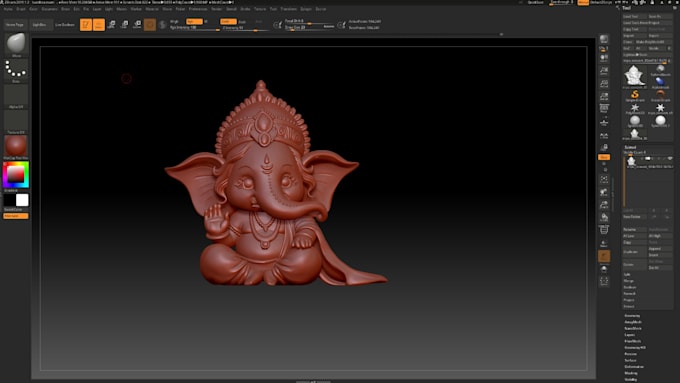The image size is (680, 383).
Task: Expand the Split section in Subtool
Action: click(x=627, y=275)
